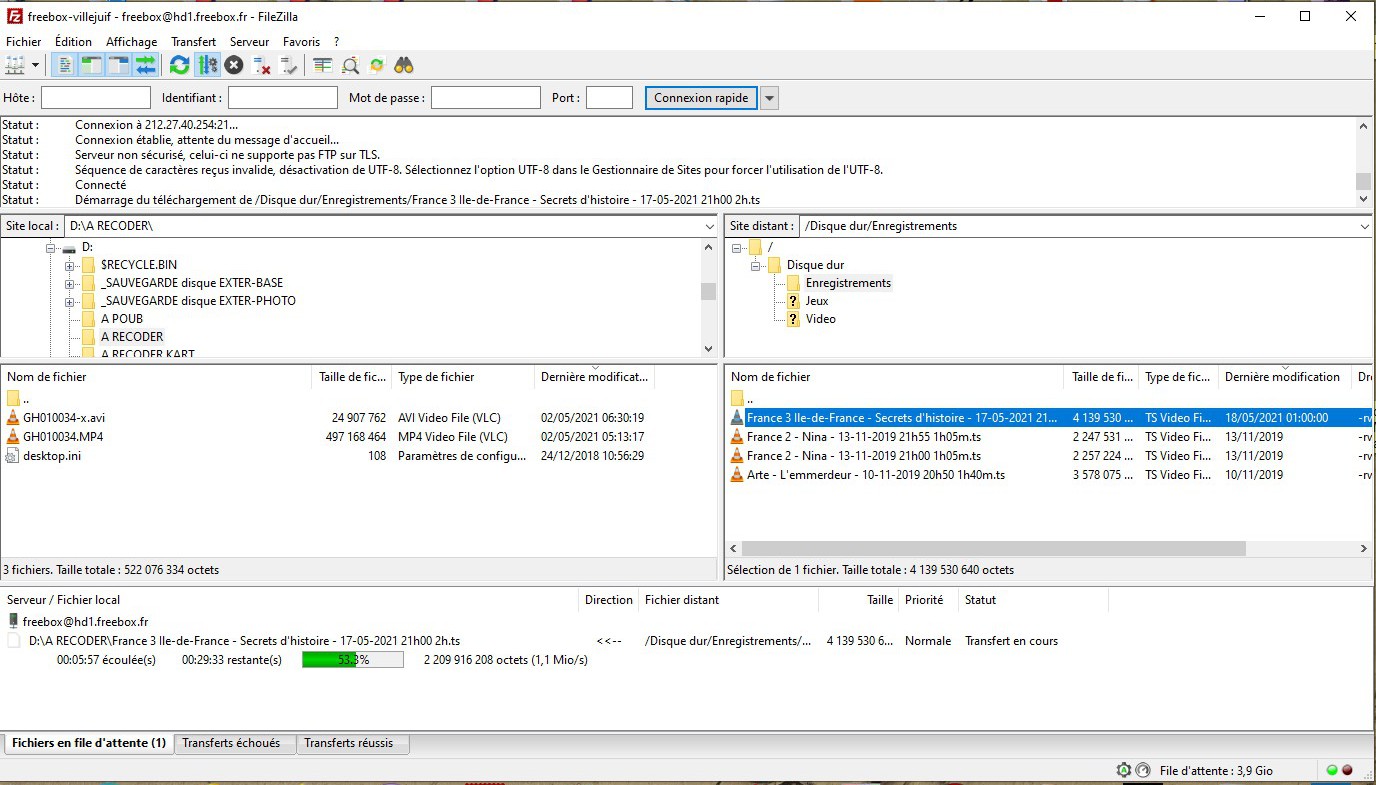Toggle synchronized browsing
The width and height of the screenshot is (1376, 785).
click(x=377, y=65)
